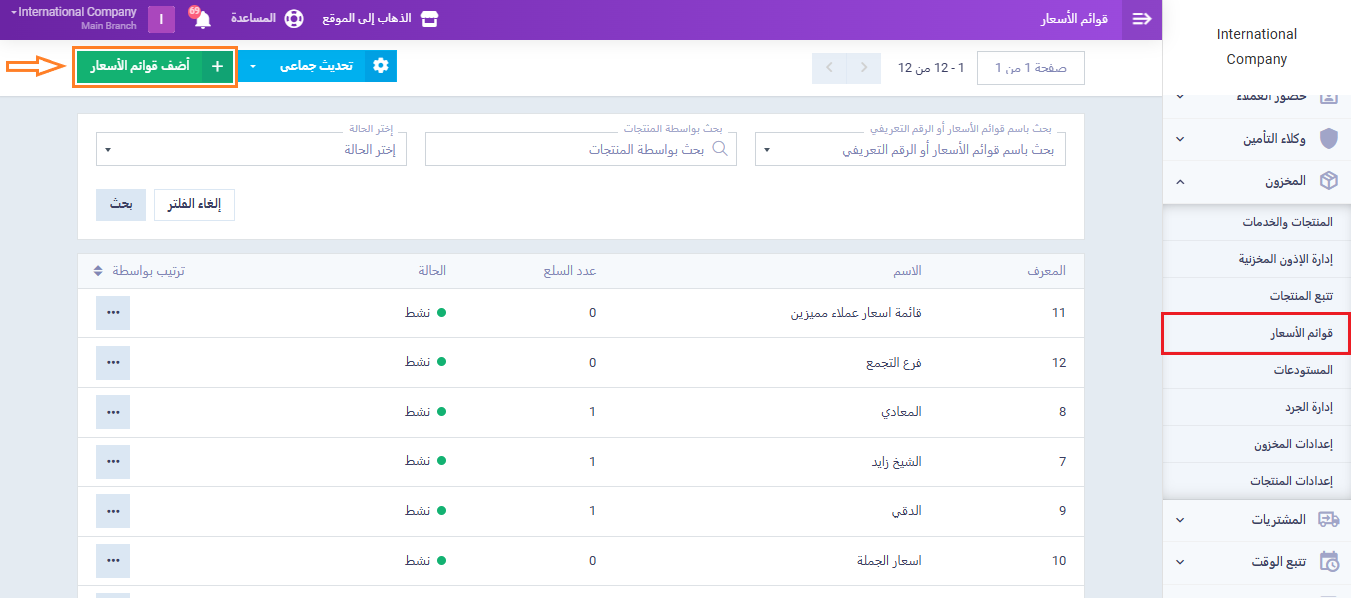Image resolution: width=1351 pixels, height=598 pixels.
Task: Expand the bulk update dropdown arrow
Action: click(x=253, y=66)
